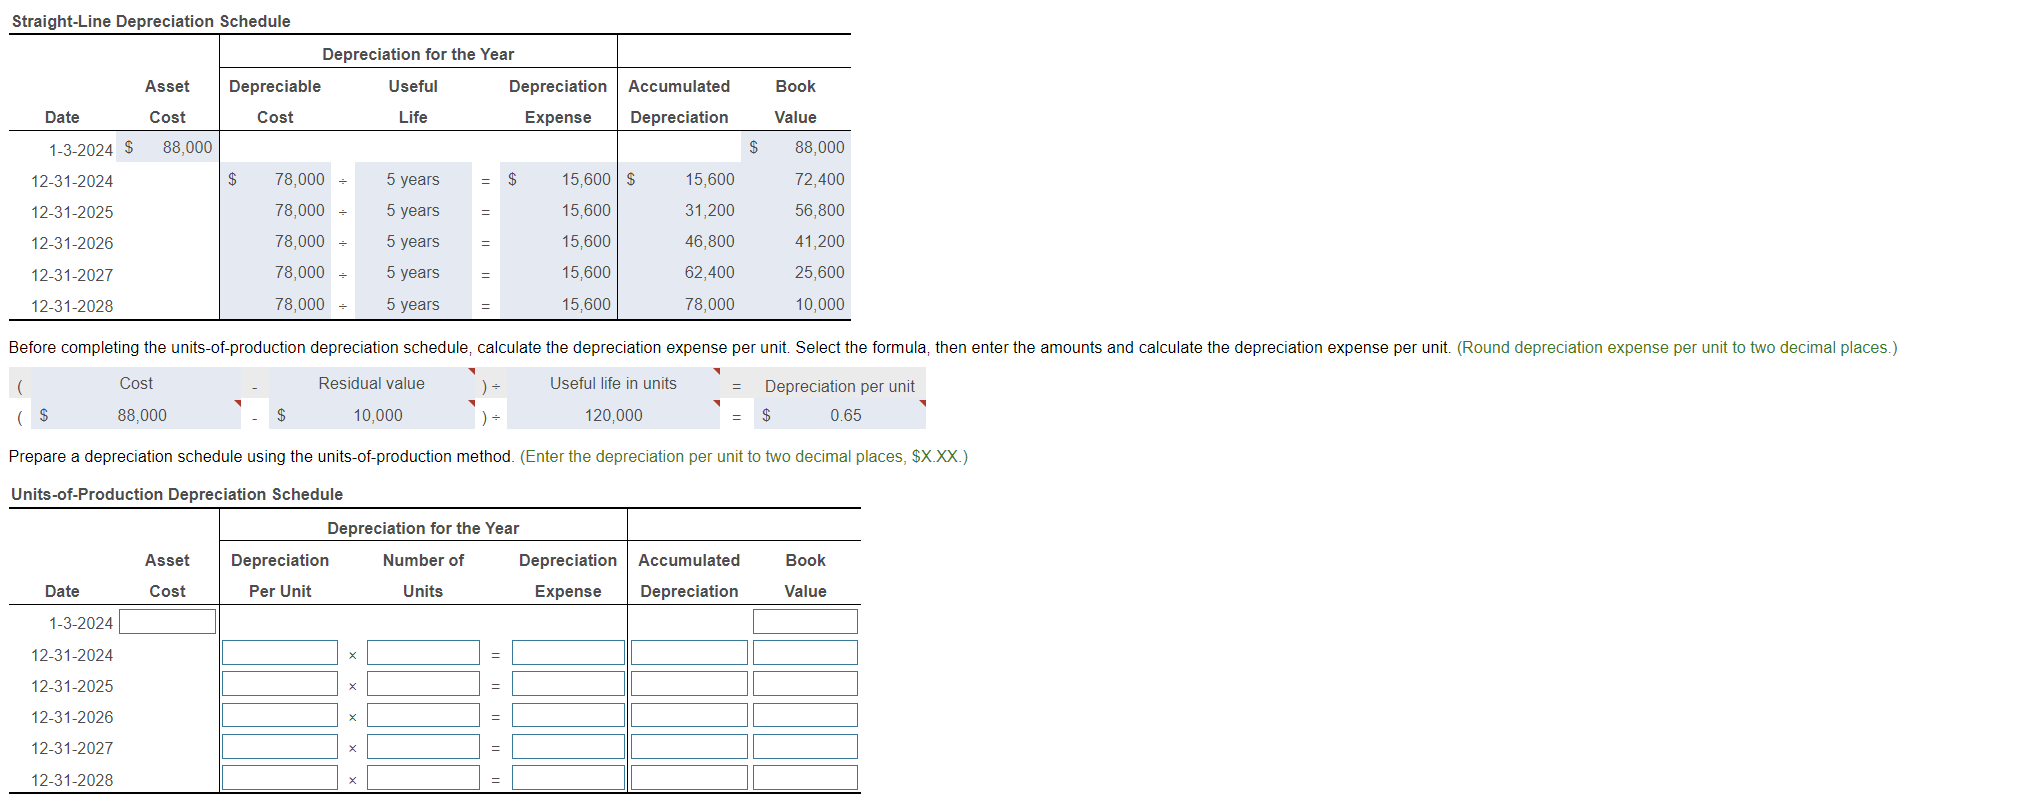
Task: Click Accumulated Depreciation field for 12-31-2028 units-of-production
Action: pos(689,777)
